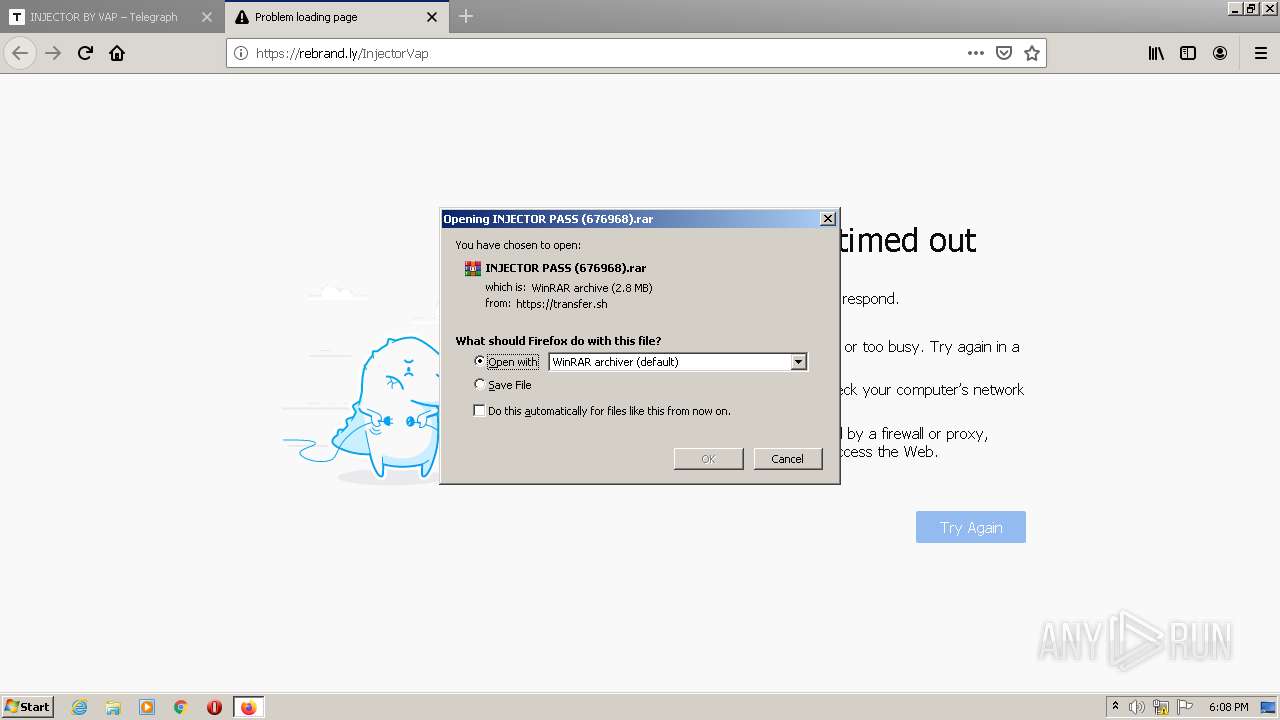Show site information icon in the address bar

241,53
